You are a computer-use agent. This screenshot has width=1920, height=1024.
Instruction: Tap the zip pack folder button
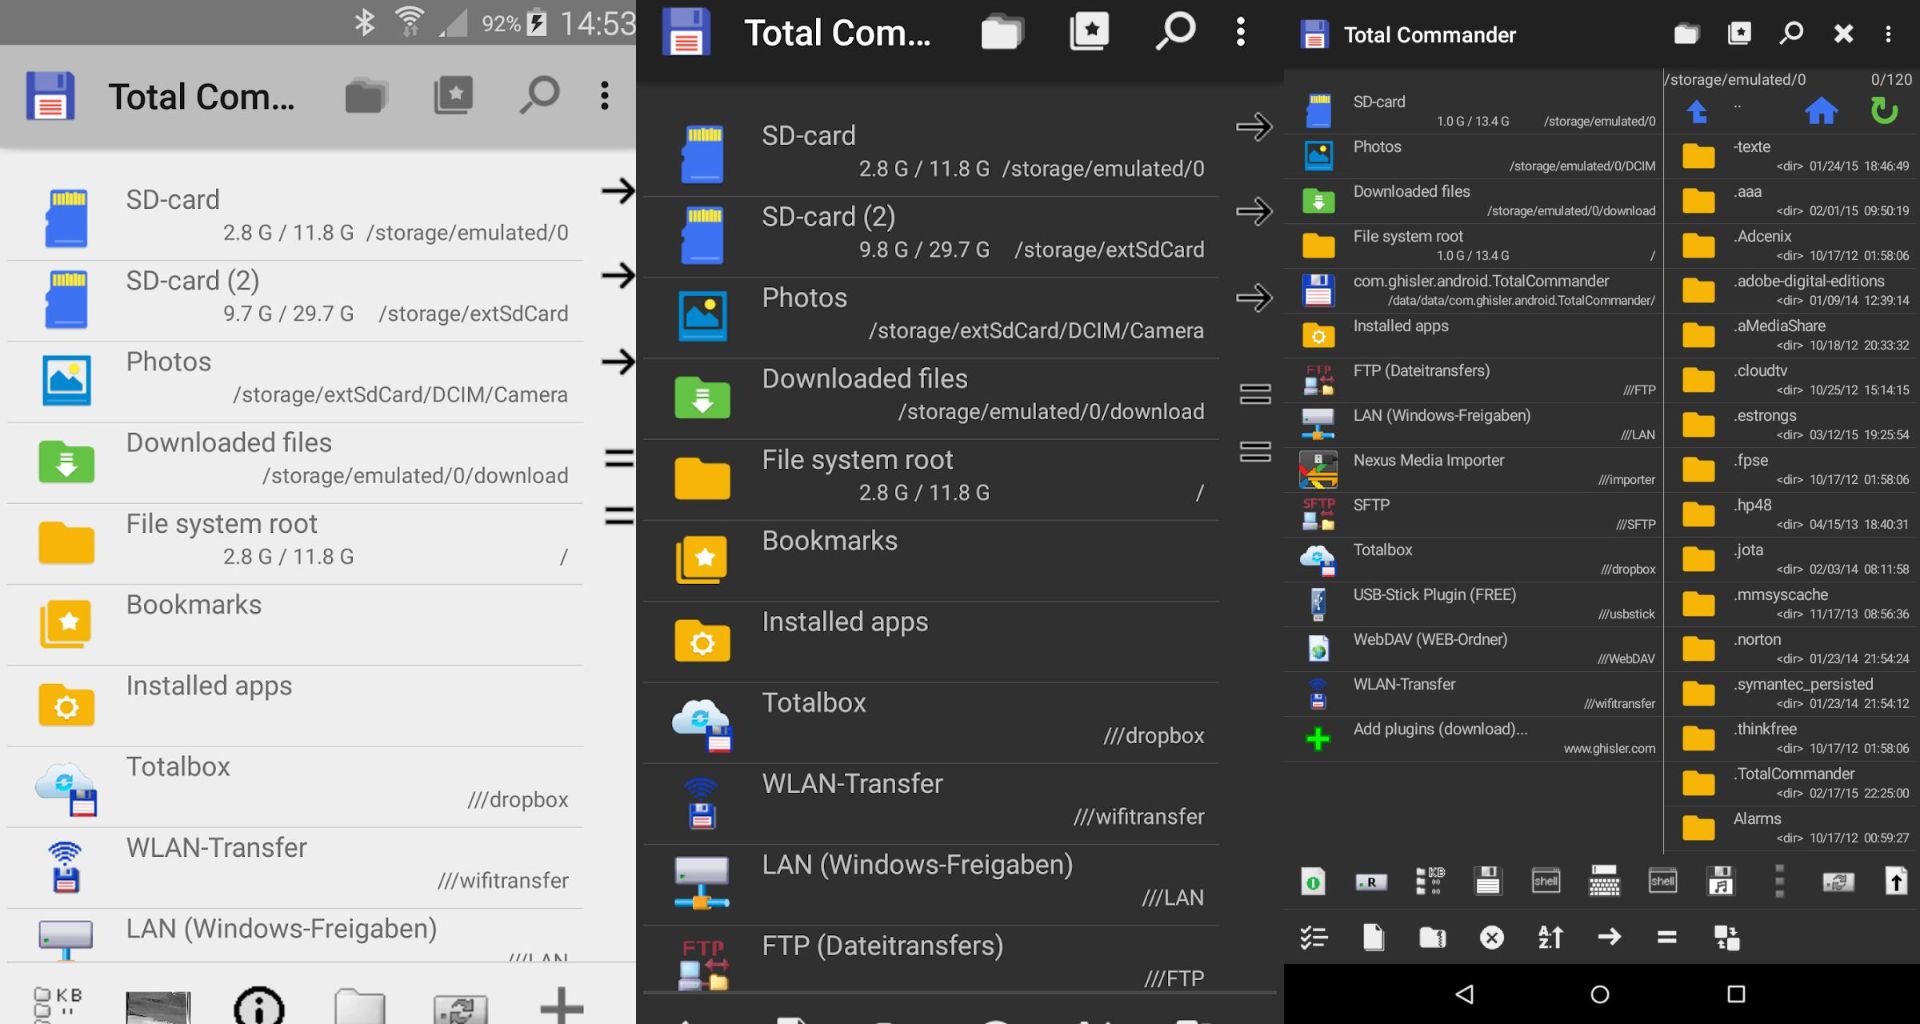(x=1433, y=937)
